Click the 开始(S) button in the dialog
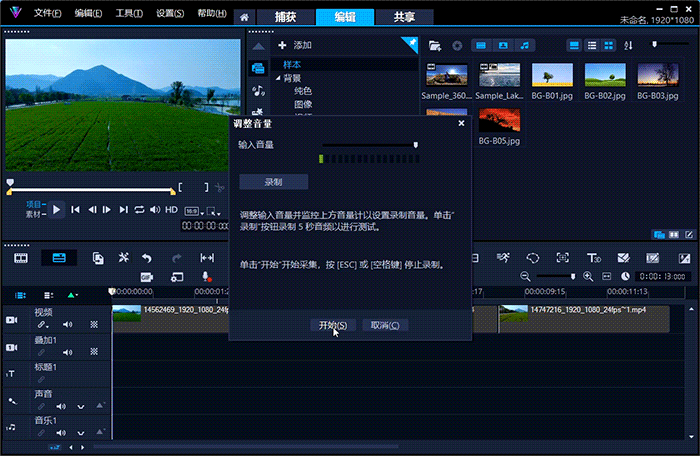Screen dimensions: 700x456 (x=333, y=325)
